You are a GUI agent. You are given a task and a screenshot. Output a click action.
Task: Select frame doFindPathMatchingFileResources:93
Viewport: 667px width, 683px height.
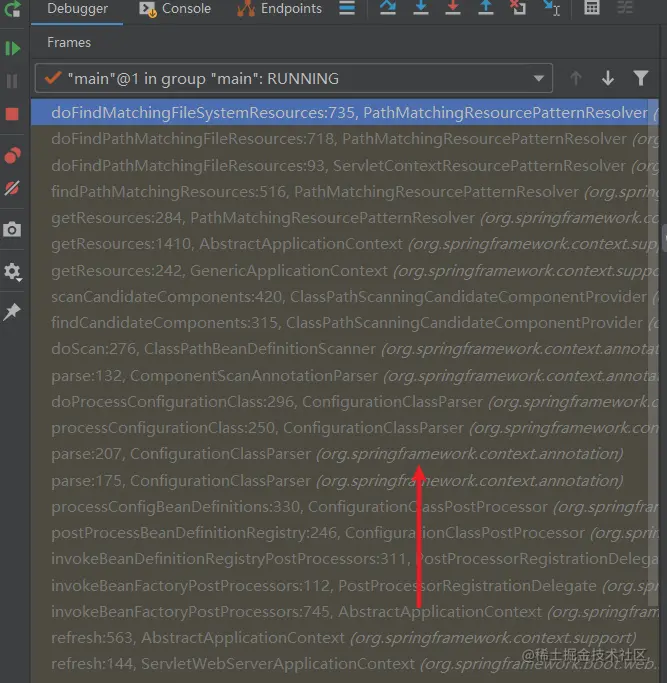(x=344, y=166)
